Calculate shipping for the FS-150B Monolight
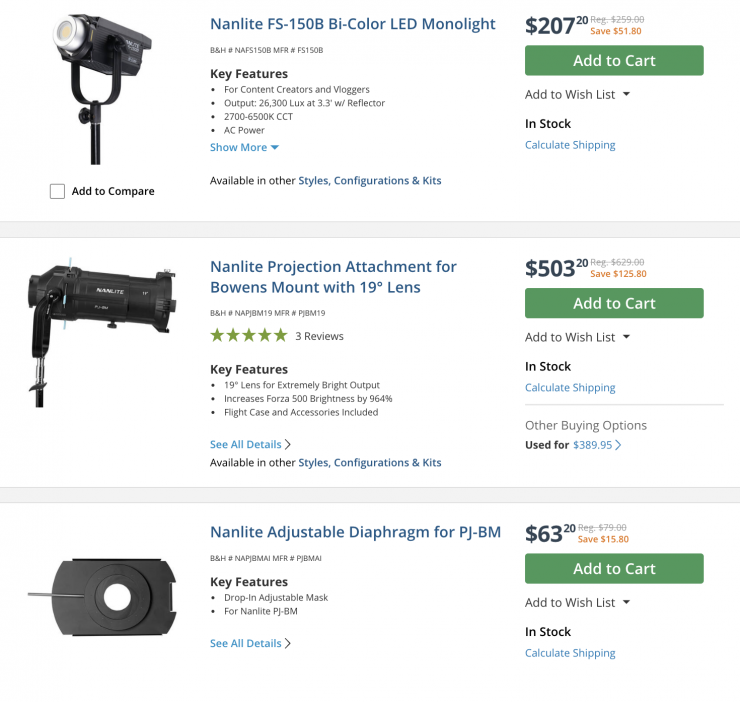The height and width of the screenshot is (702, 740). pos(570,145)
